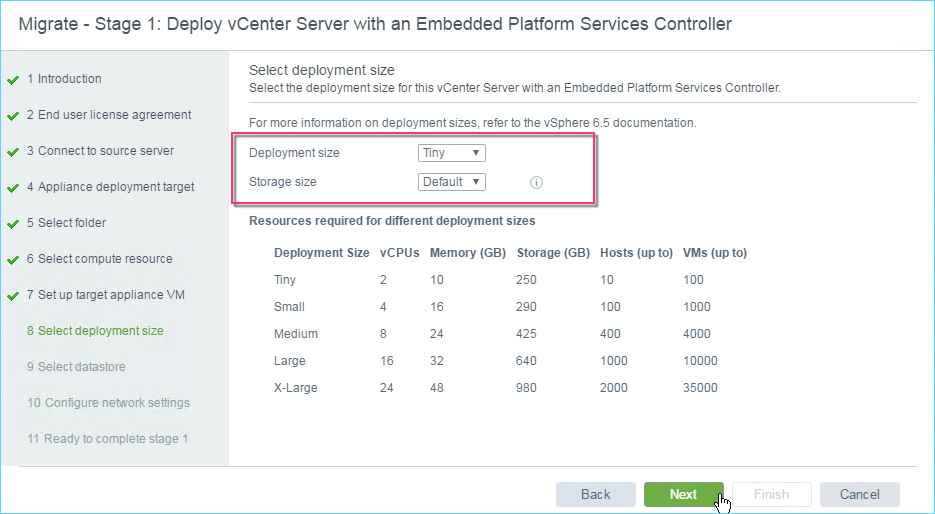Click the checkmark beside Select compute resource
935x514 pixels.
click(x=13, y=260)
